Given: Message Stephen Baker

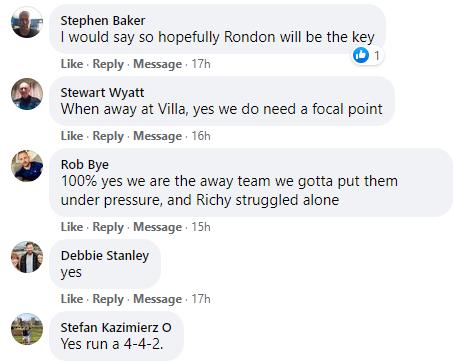Looking at the screenshot, I should 158,64.
